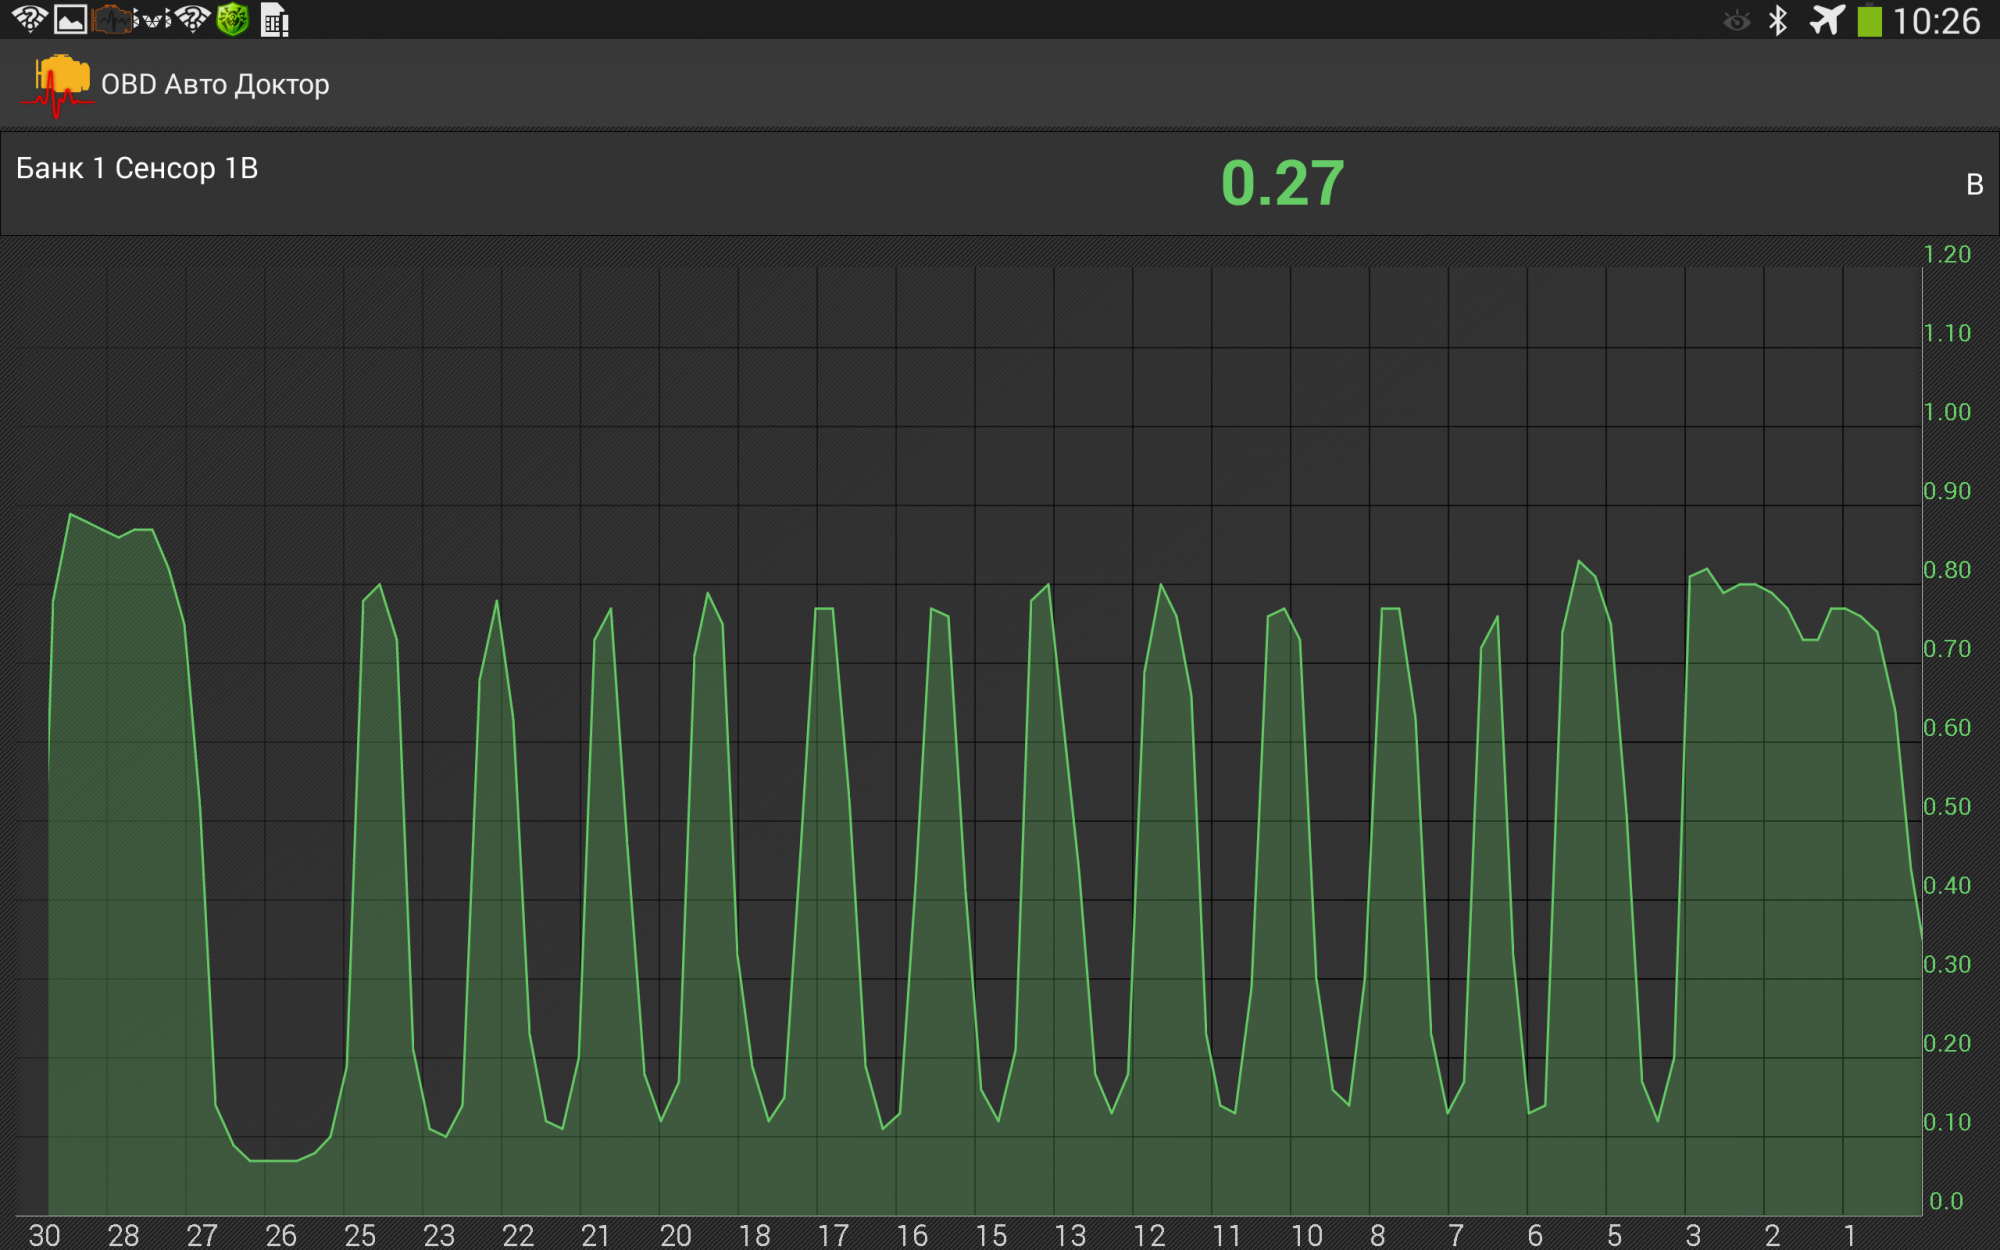Tap the 30 mark on time axis
2000x1250 pixels.
(x=44, y=1235)
